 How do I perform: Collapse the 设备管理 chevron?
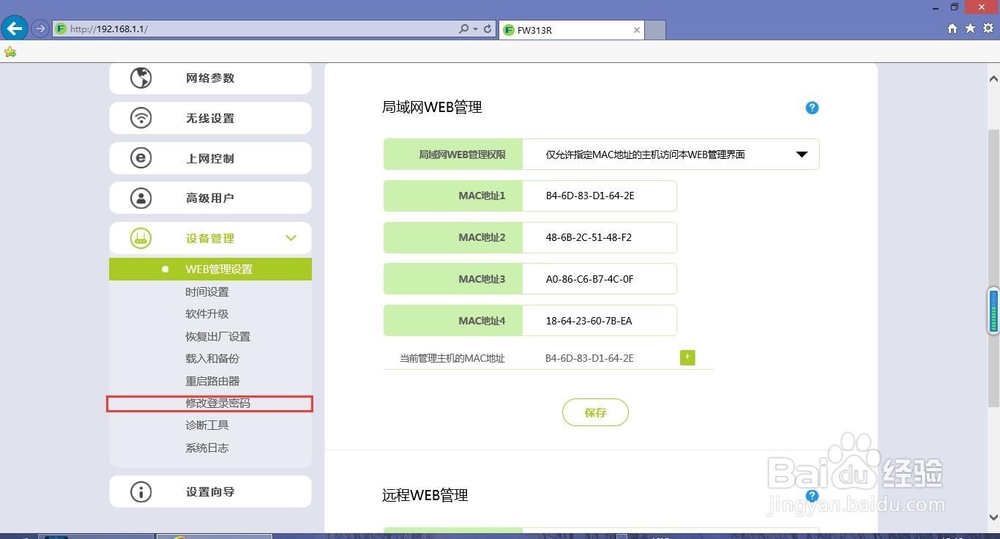pyautogui.click(x=291, y=238)
